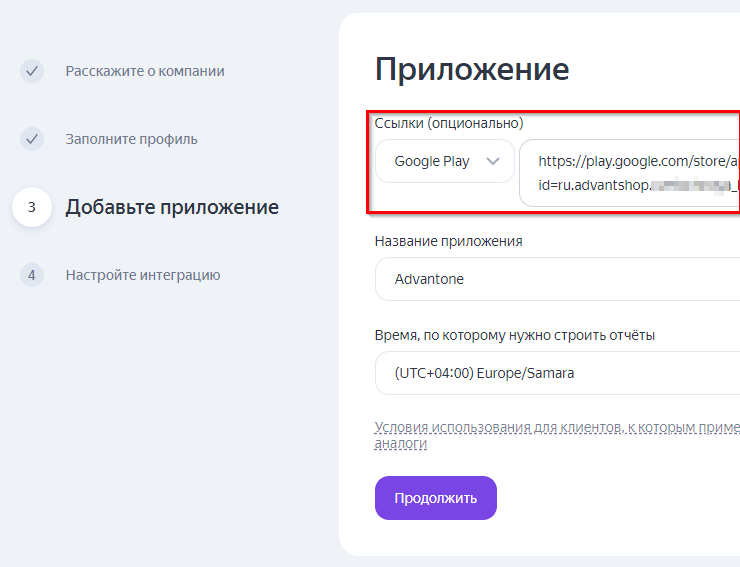Click the checkmark icon beside Расскажите о компании
The image size is (740, 567).
[32, 71]
